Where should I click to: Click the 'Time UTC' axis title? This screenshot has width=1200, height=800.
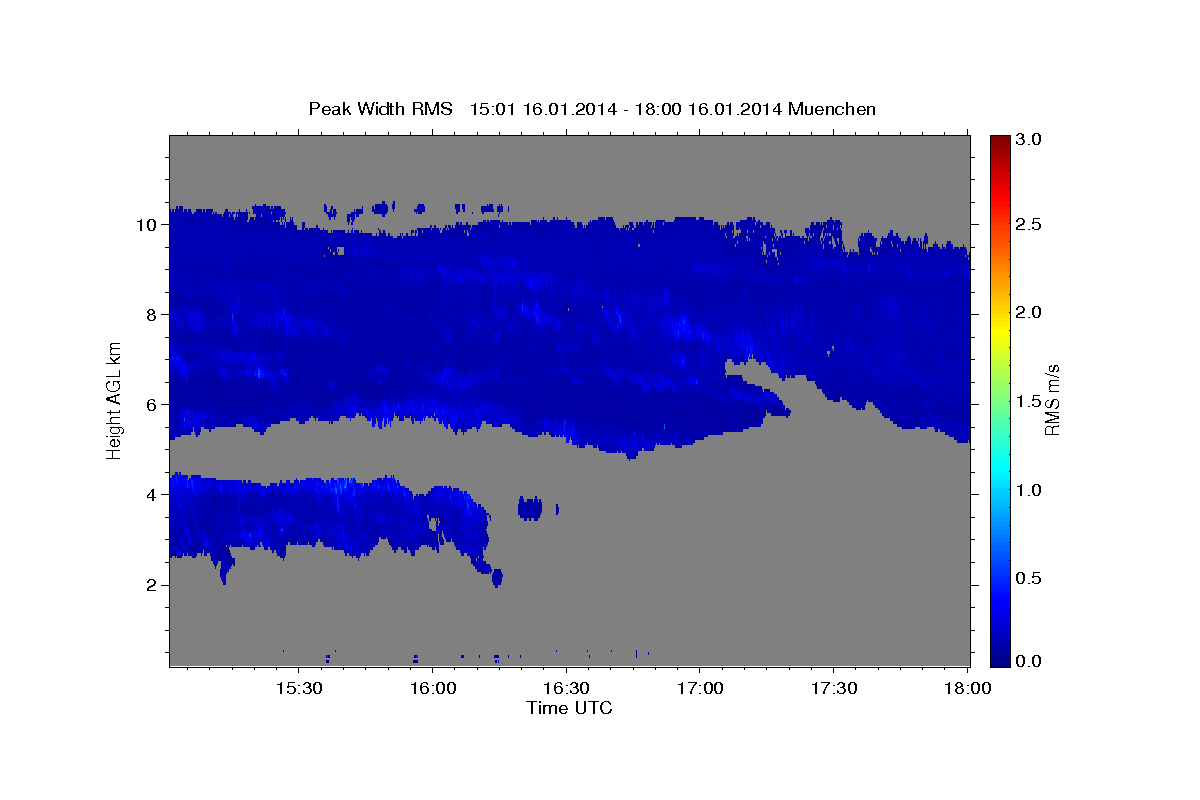[569, 708]
